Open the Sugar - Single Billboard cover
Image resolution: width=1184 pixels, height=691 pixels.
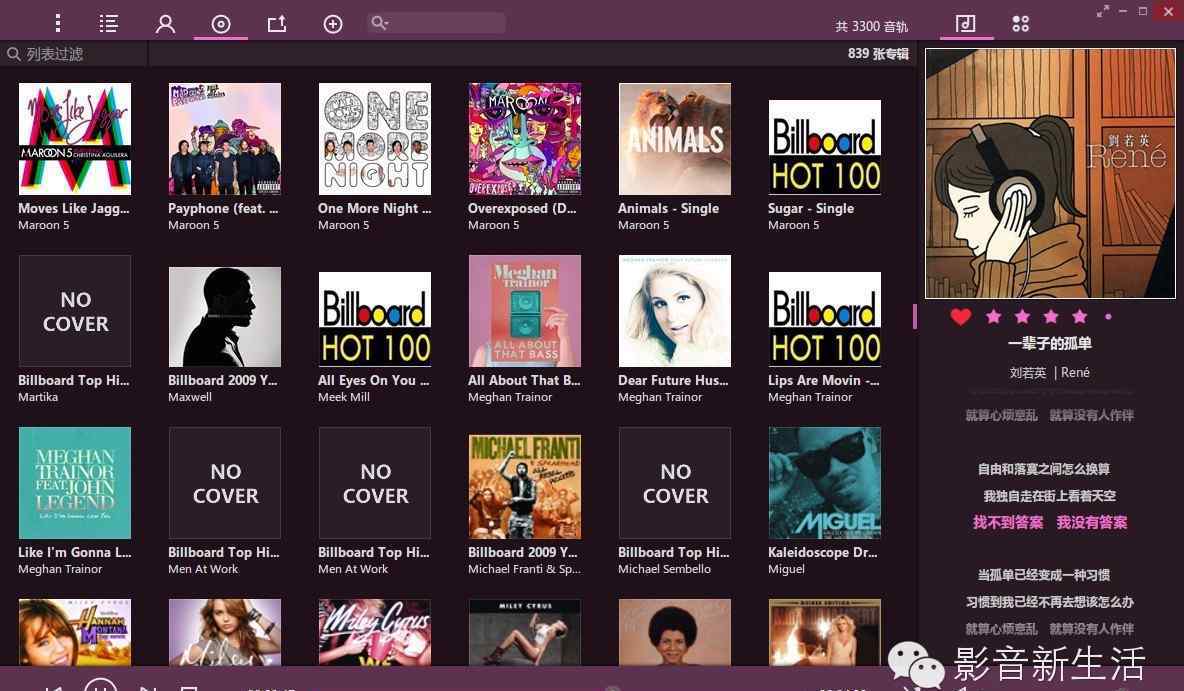click(x=825, y=147)
